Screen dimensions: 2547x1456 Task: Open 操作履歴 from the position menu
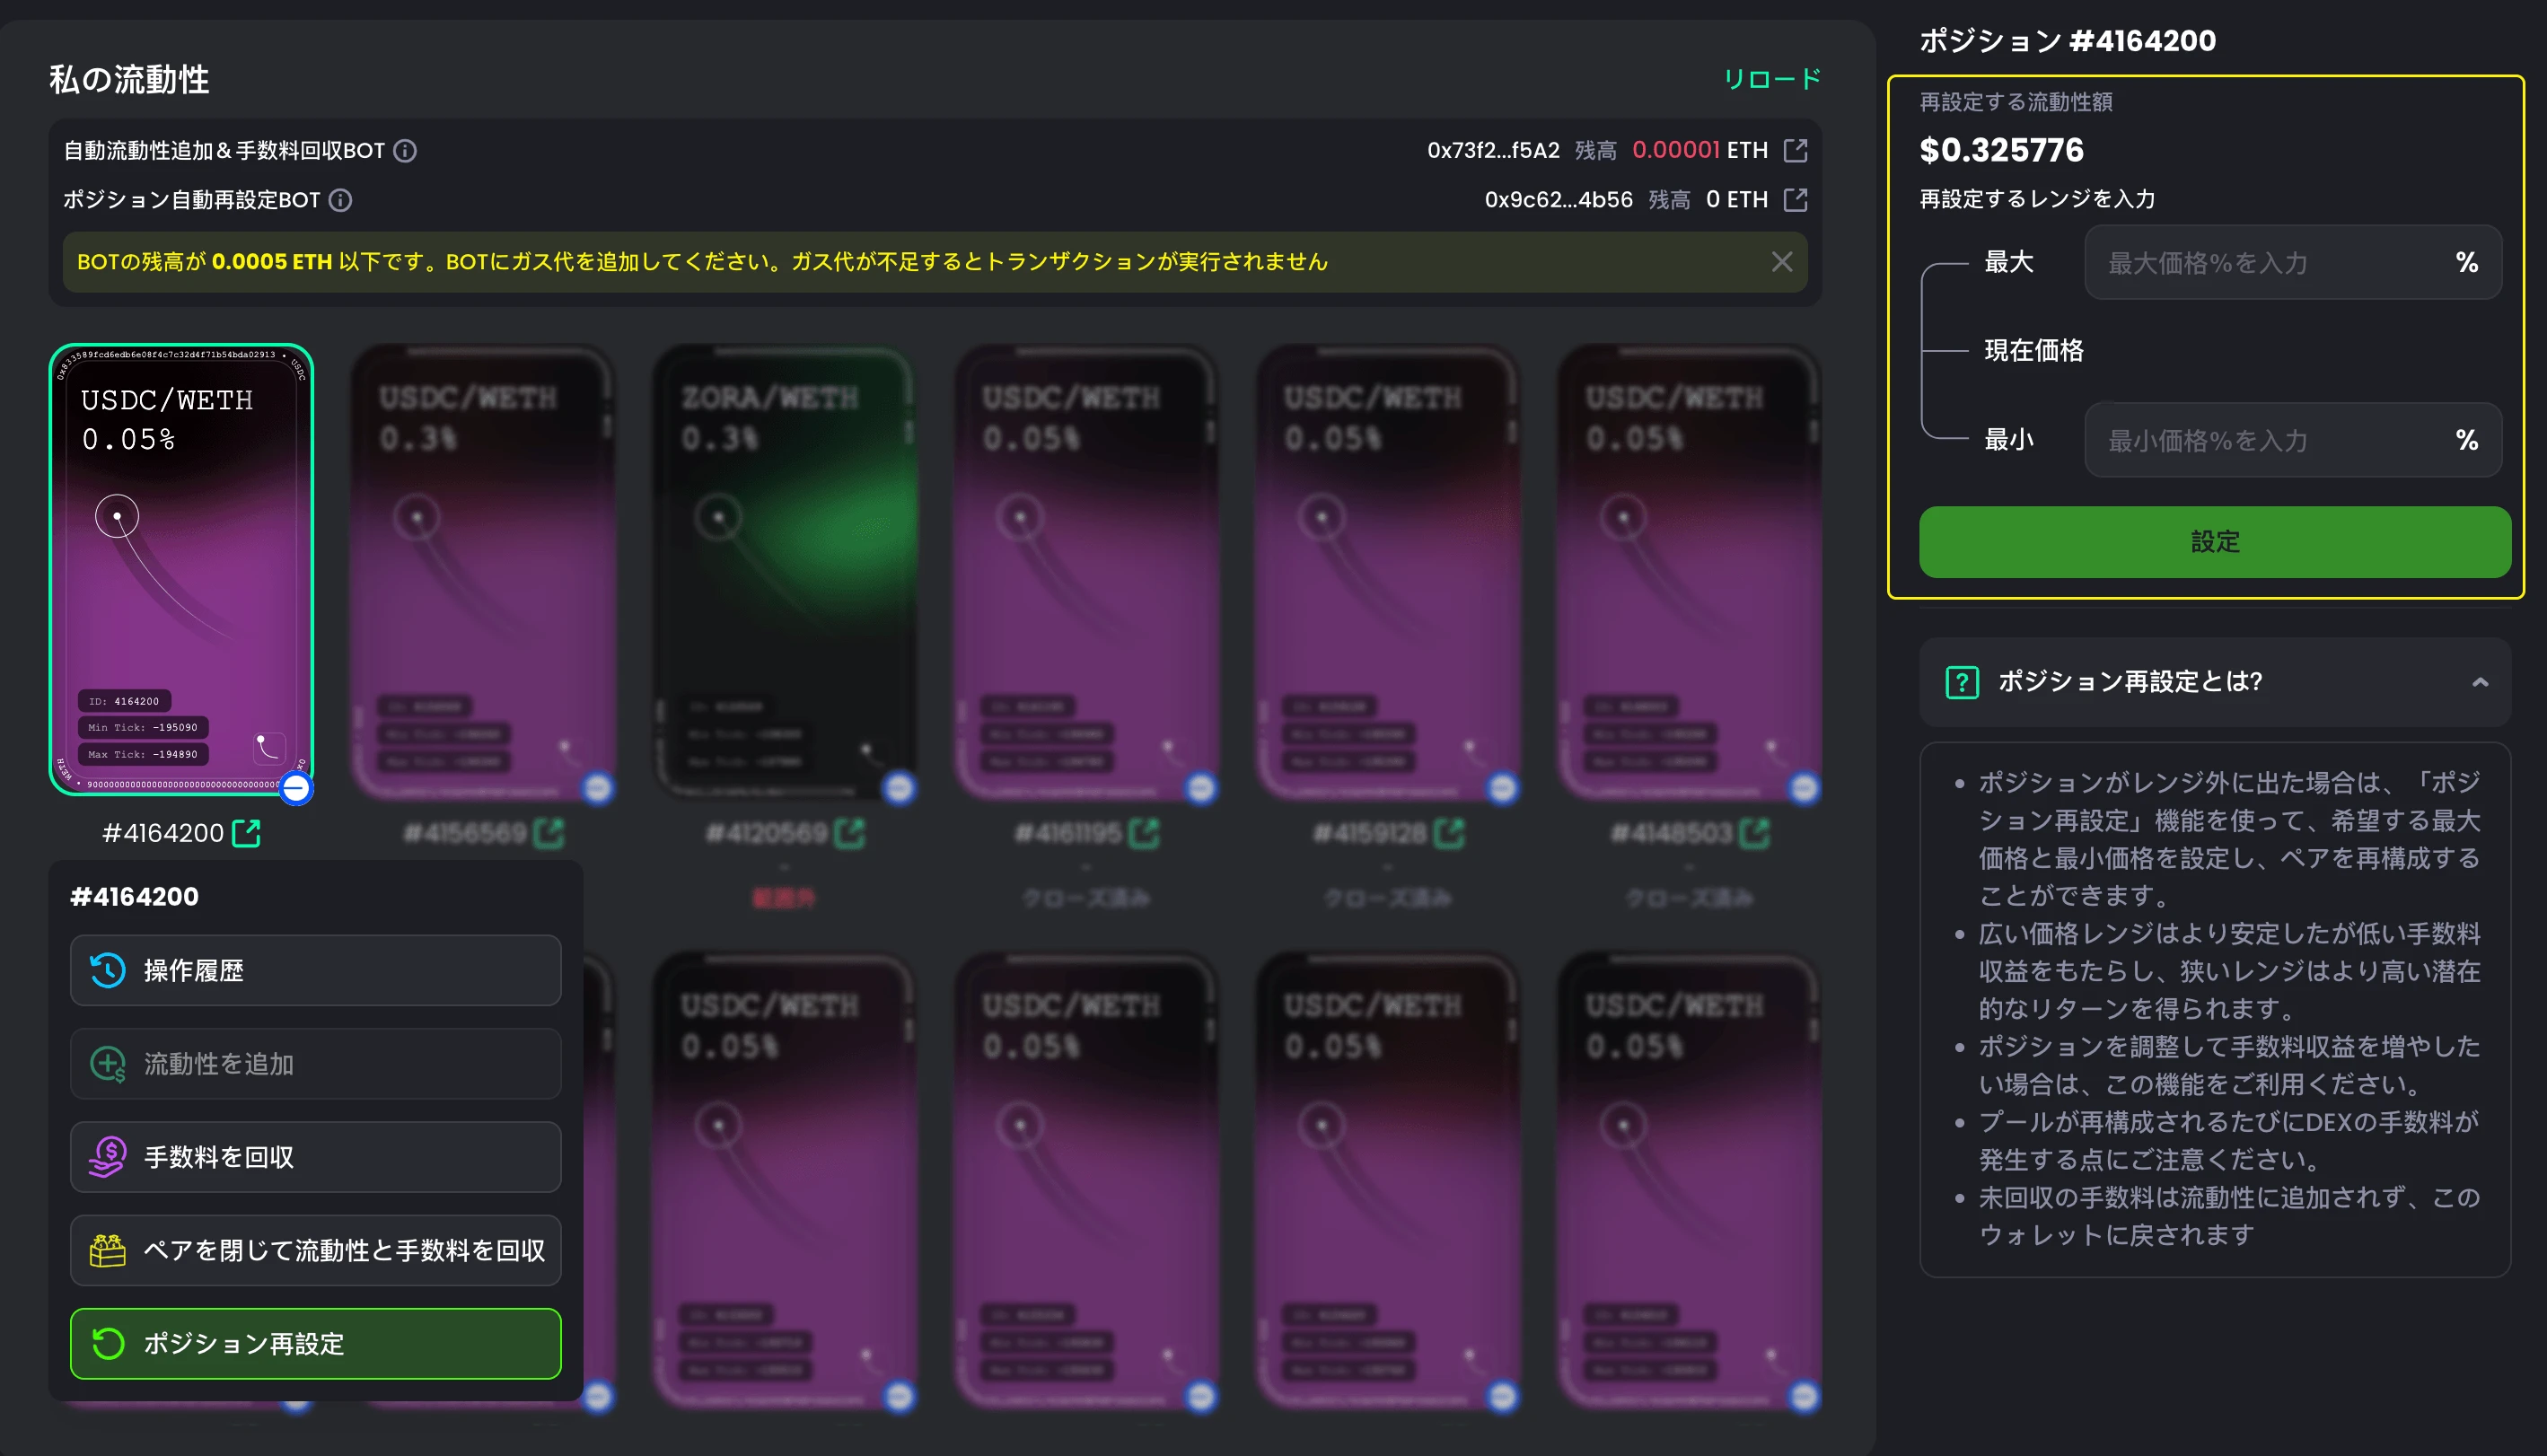(x=316, y=970)
